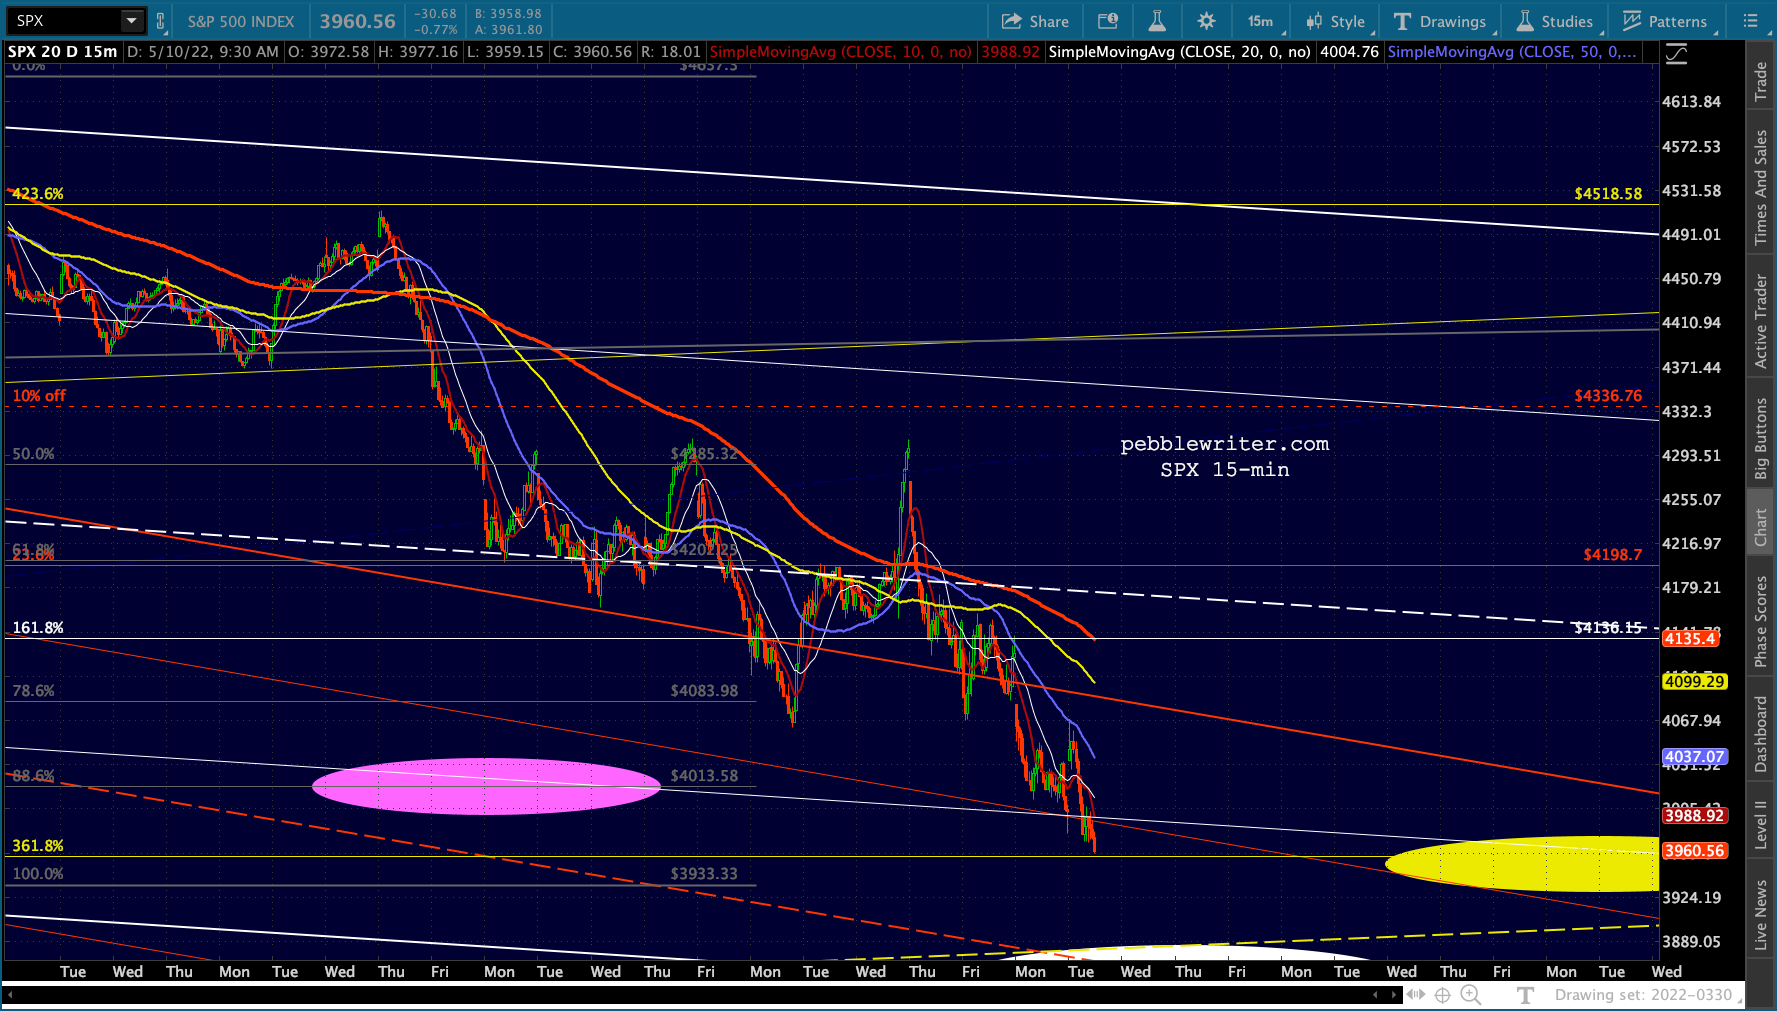The image size is (1777, 1011).
Task: Click the symbol link clip icon
Action: click(160, 21)
